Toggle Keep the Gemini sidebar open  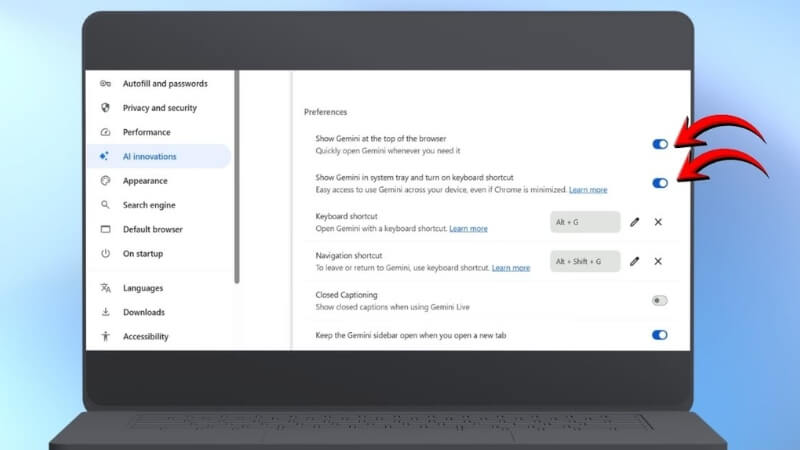659,335
